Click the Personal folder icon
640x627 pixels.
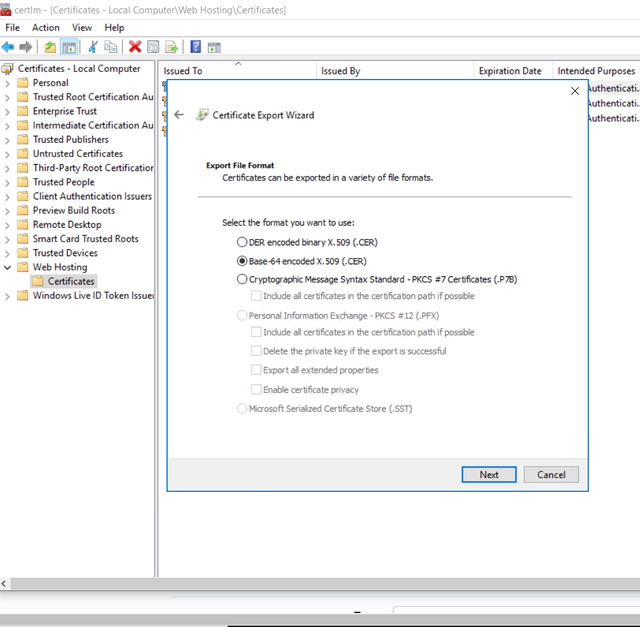pos(23,83)
